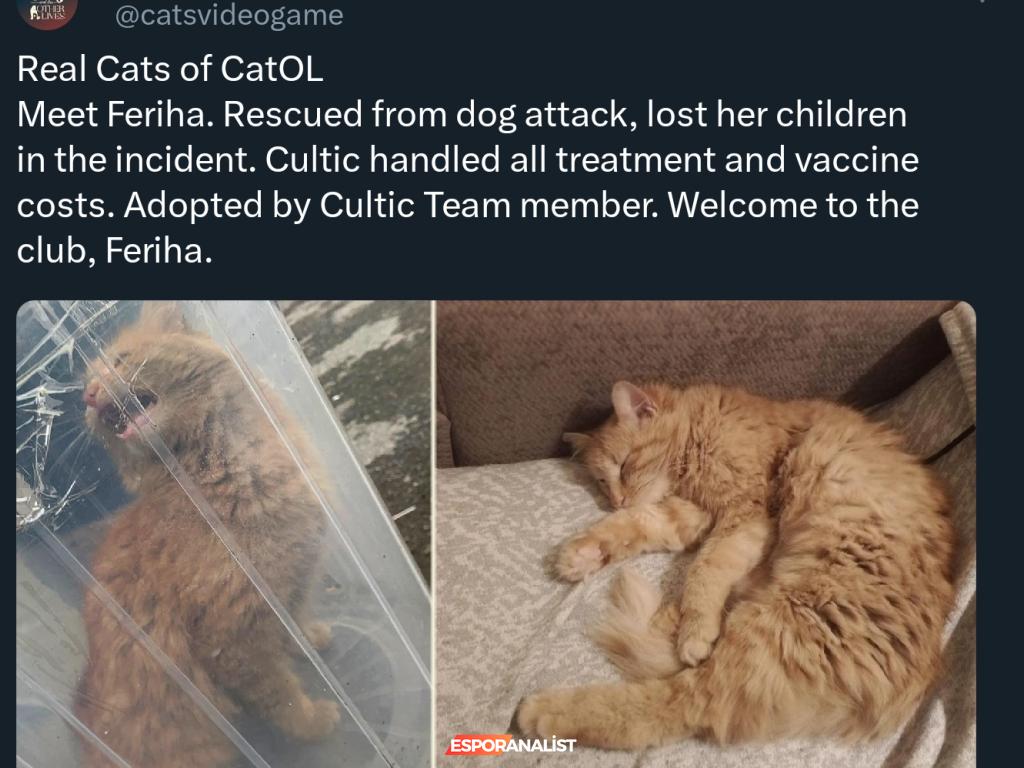Image resolution: width=1024 pixels, height=768 pixels.
Task: Open the right photo of the sleeping cat
Action: tap(706, 534)
